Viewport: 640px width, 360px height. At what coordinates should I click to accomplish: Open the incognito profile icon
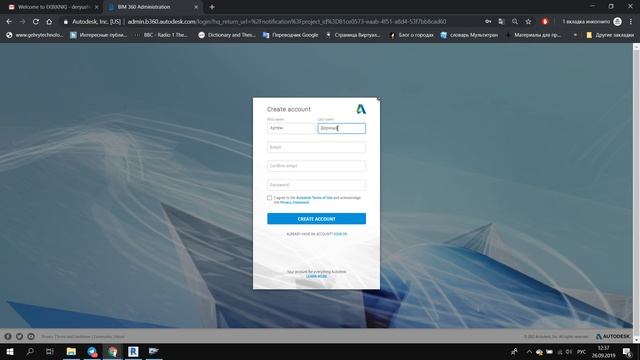618,22
